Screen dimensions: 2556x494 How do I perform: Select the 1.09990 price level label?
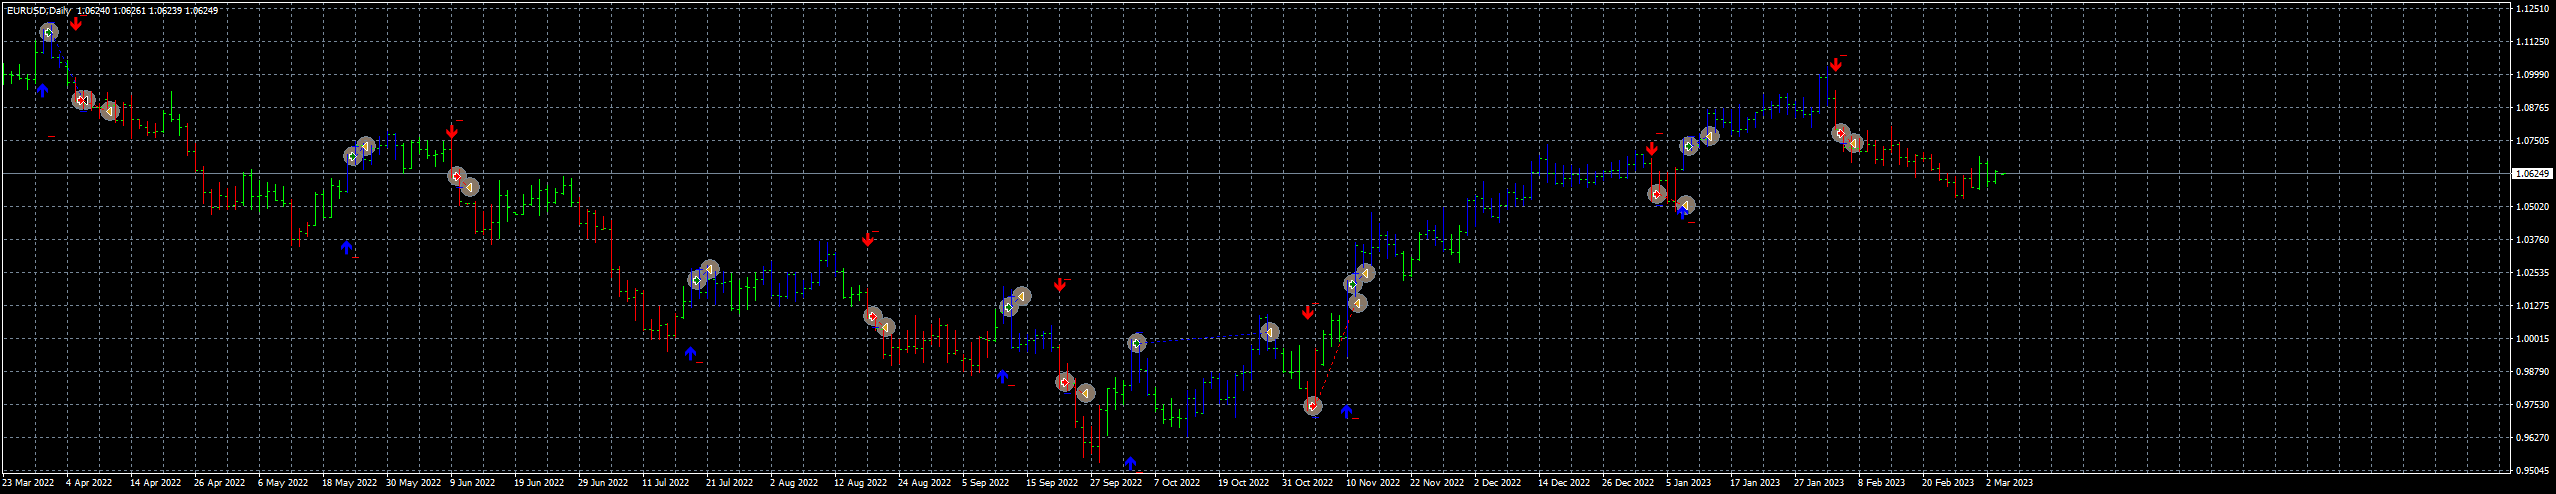click(x=2531, y=75)
